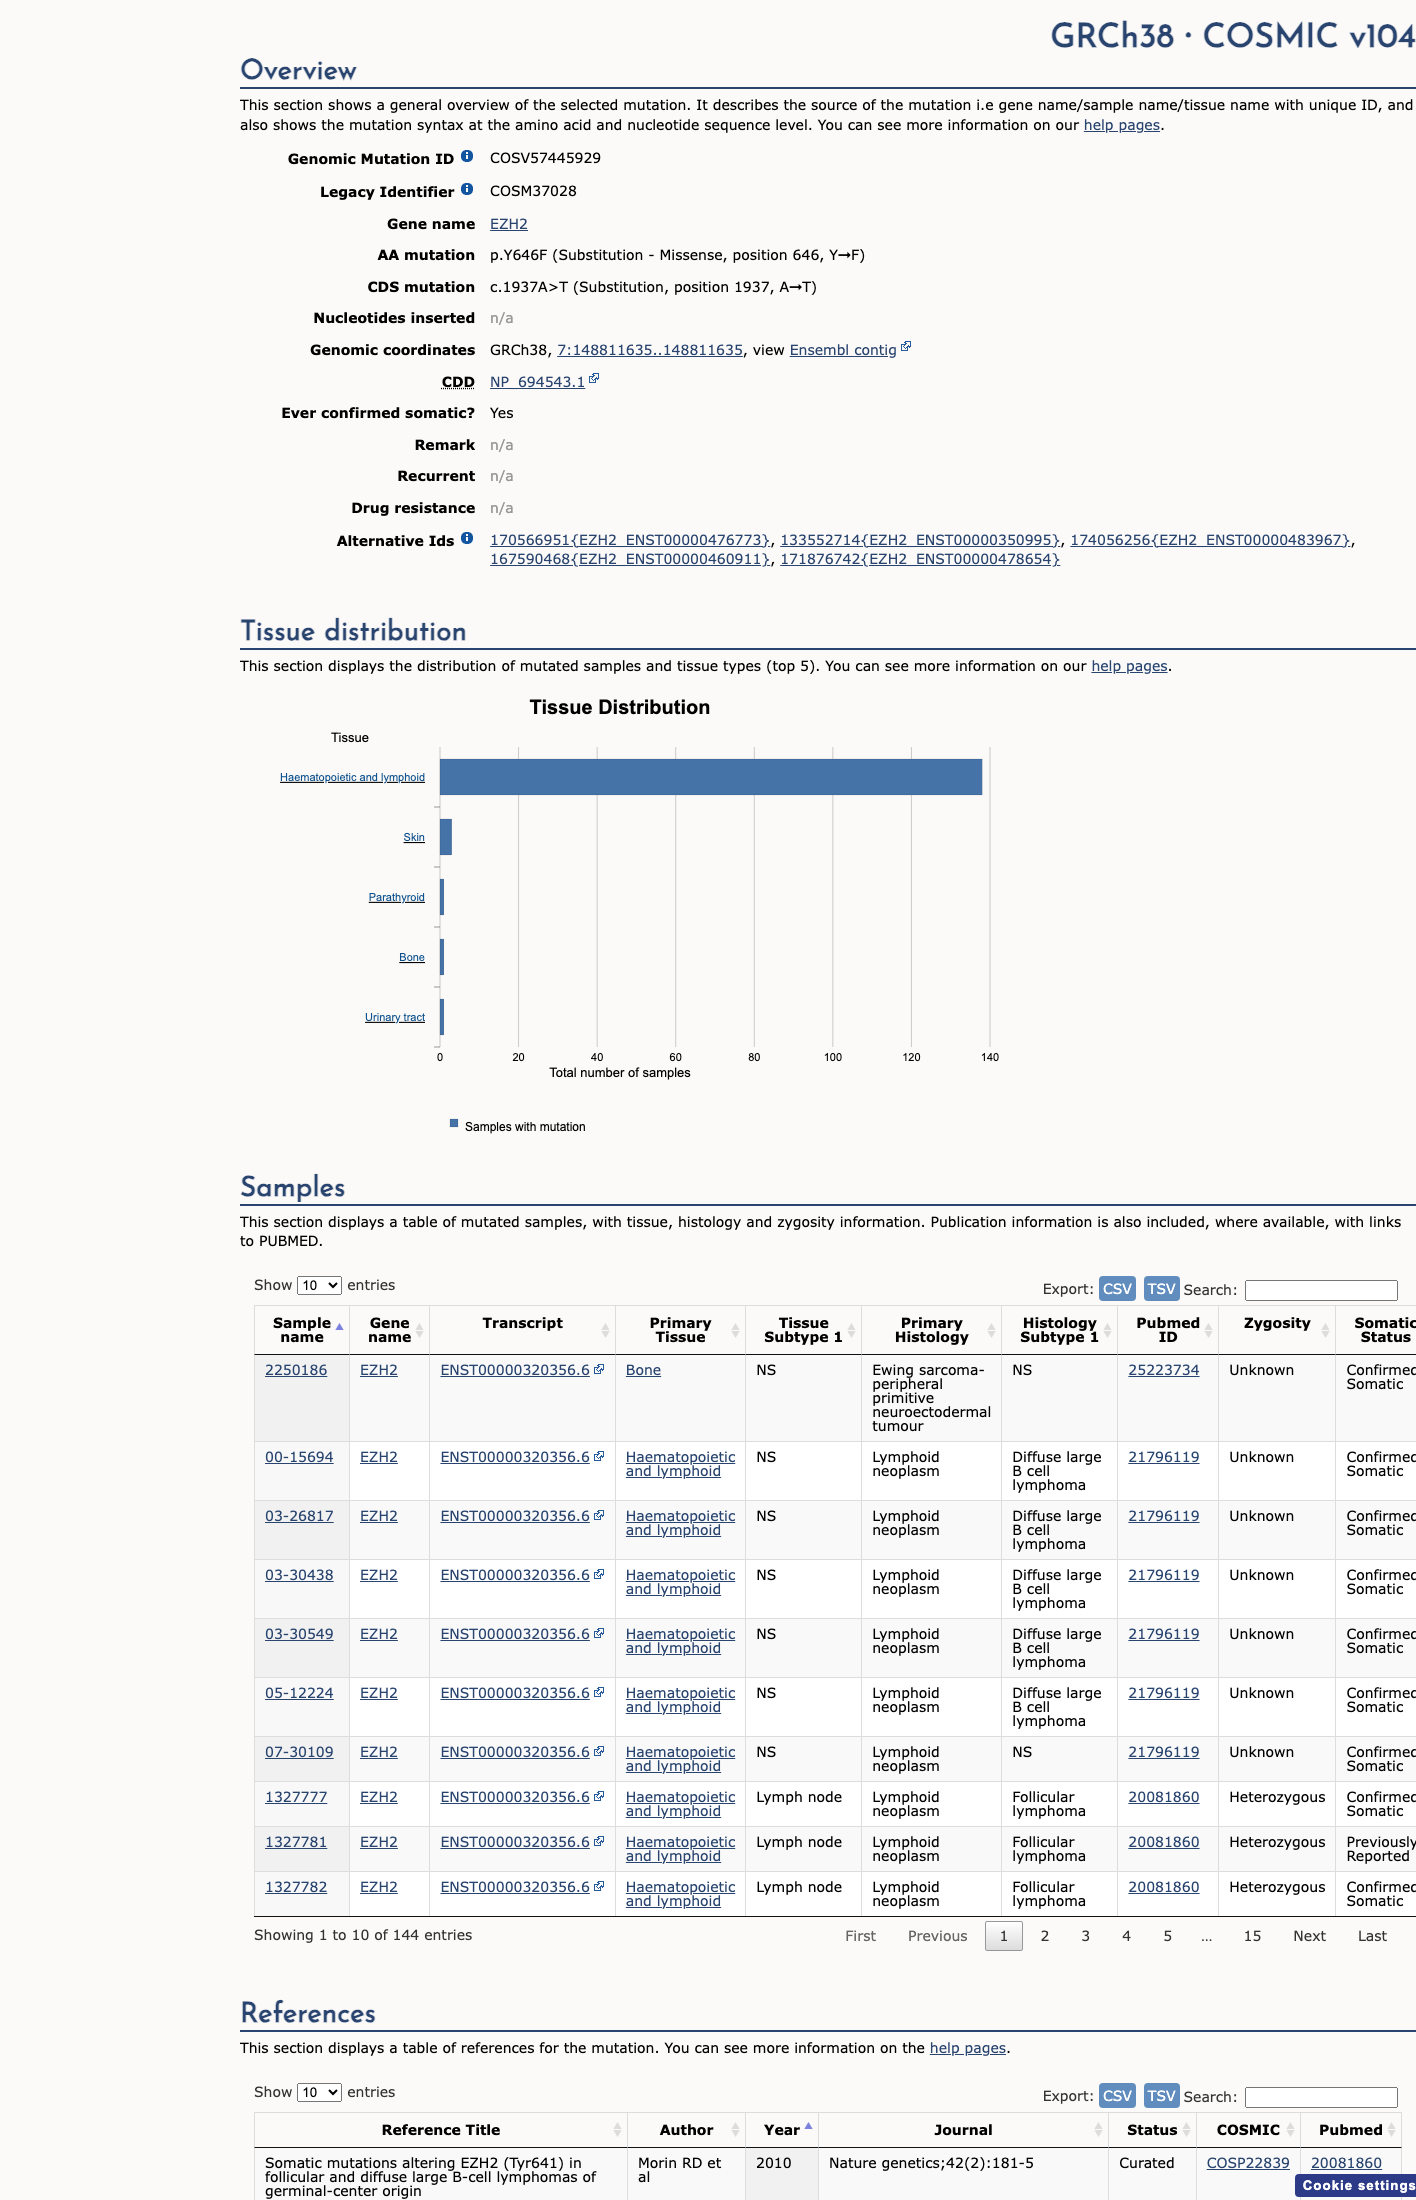Open sample 03-30549 link
The image size is (1416, 2200).
click(x=299, y=1634)
